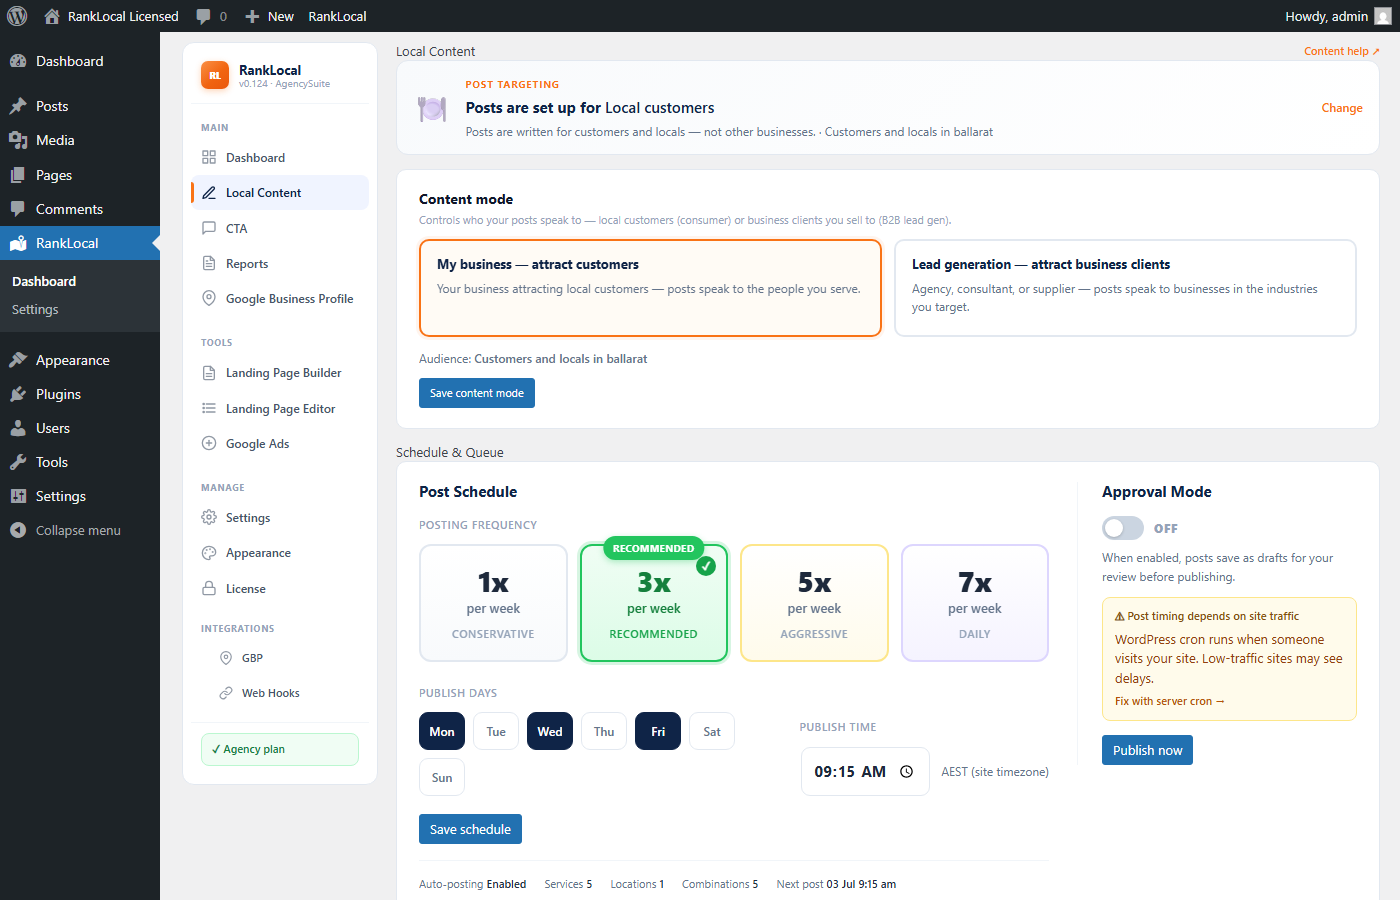This screenshot has width=1400, height=900.
Task: Select the Lead generation content mode card
Action: click(x=1125, y=288)
